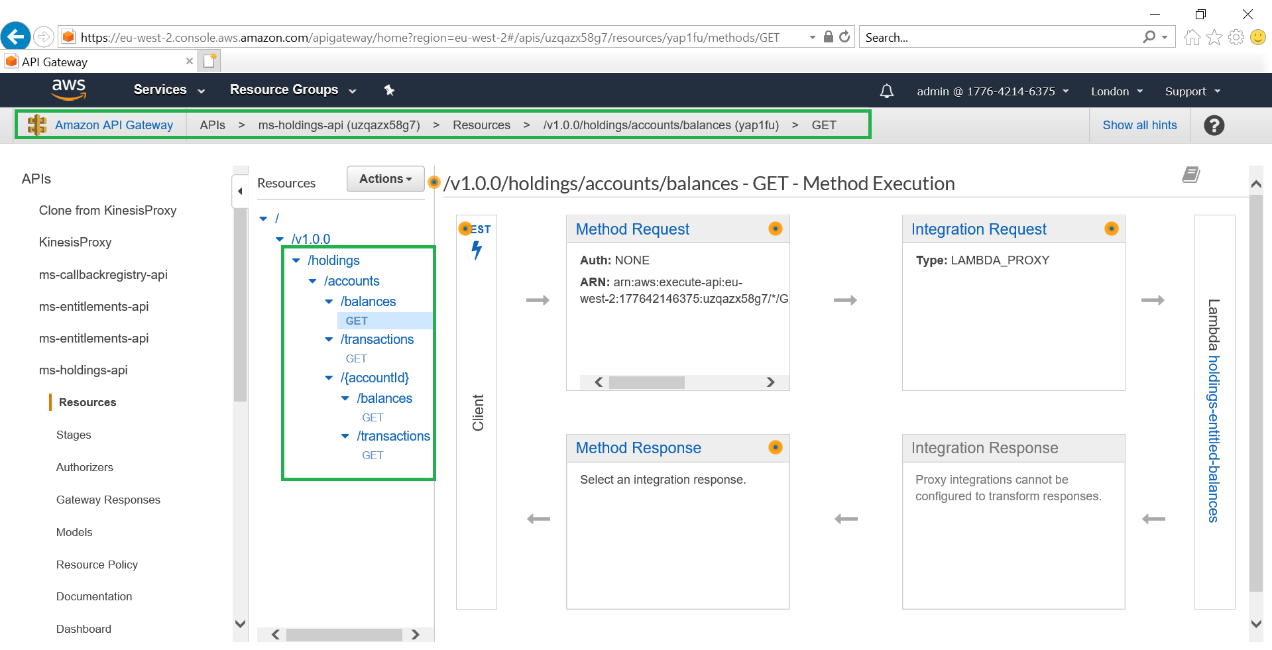Viewport: 1272px width, 650px height.
Task: Open the Resource Groups menu
Action: (292, 90)
